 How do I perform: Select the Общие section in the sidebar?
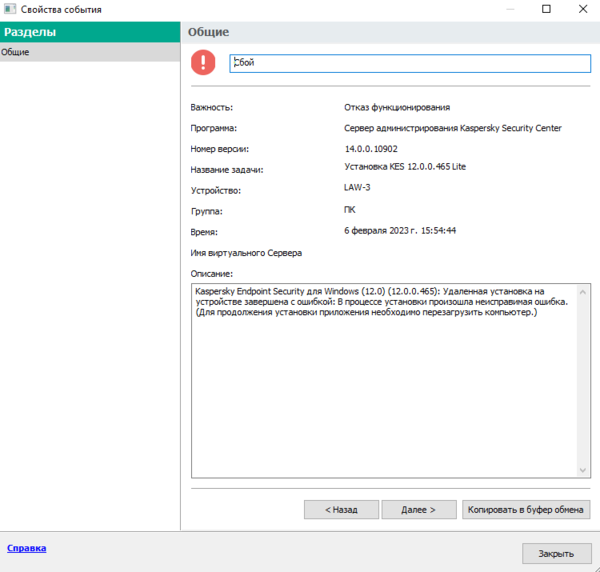90,51
